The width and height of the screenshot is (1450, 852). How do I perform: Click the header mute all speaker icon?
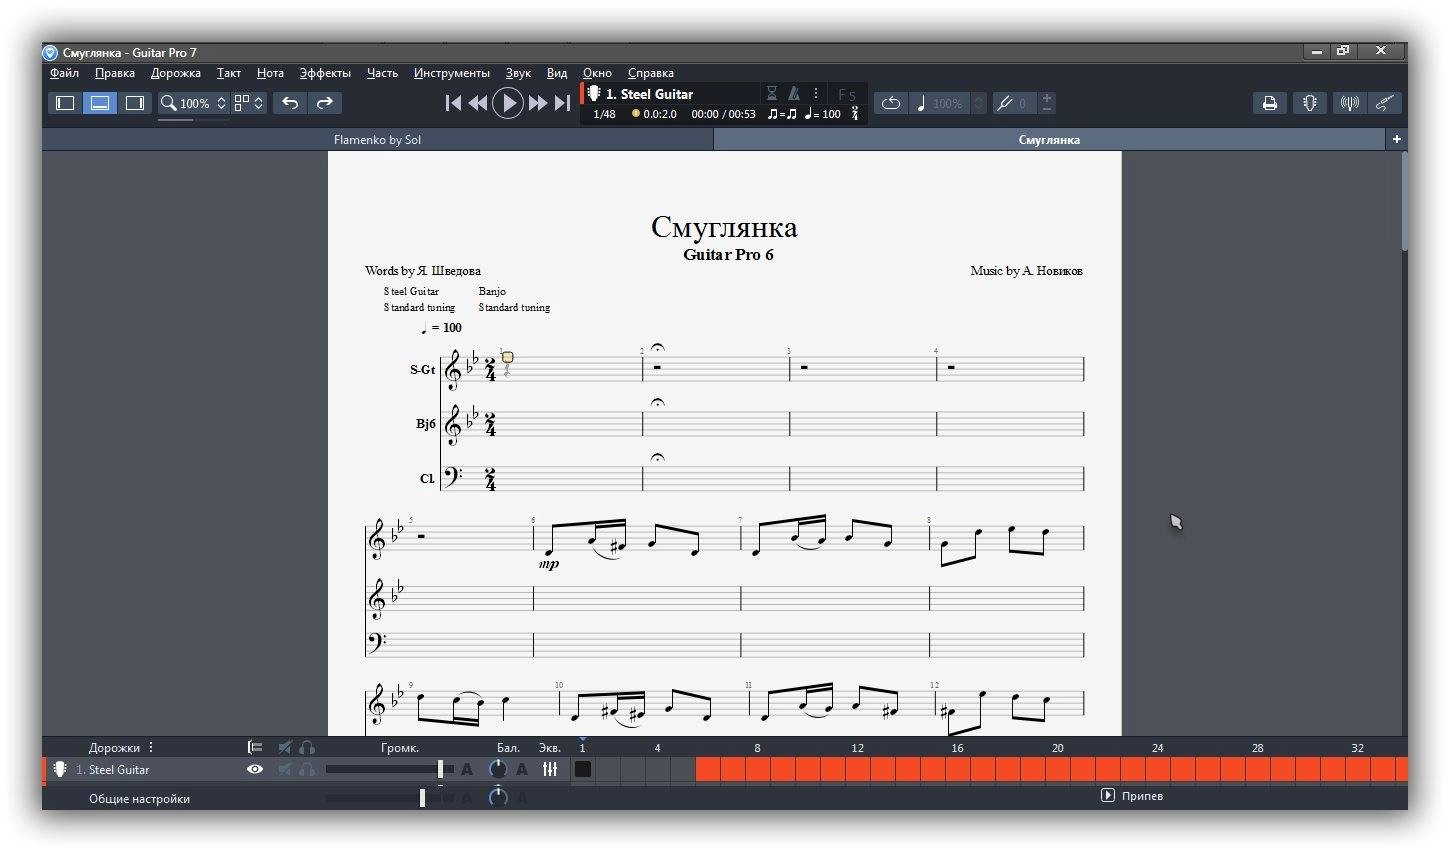coord(285,747)
